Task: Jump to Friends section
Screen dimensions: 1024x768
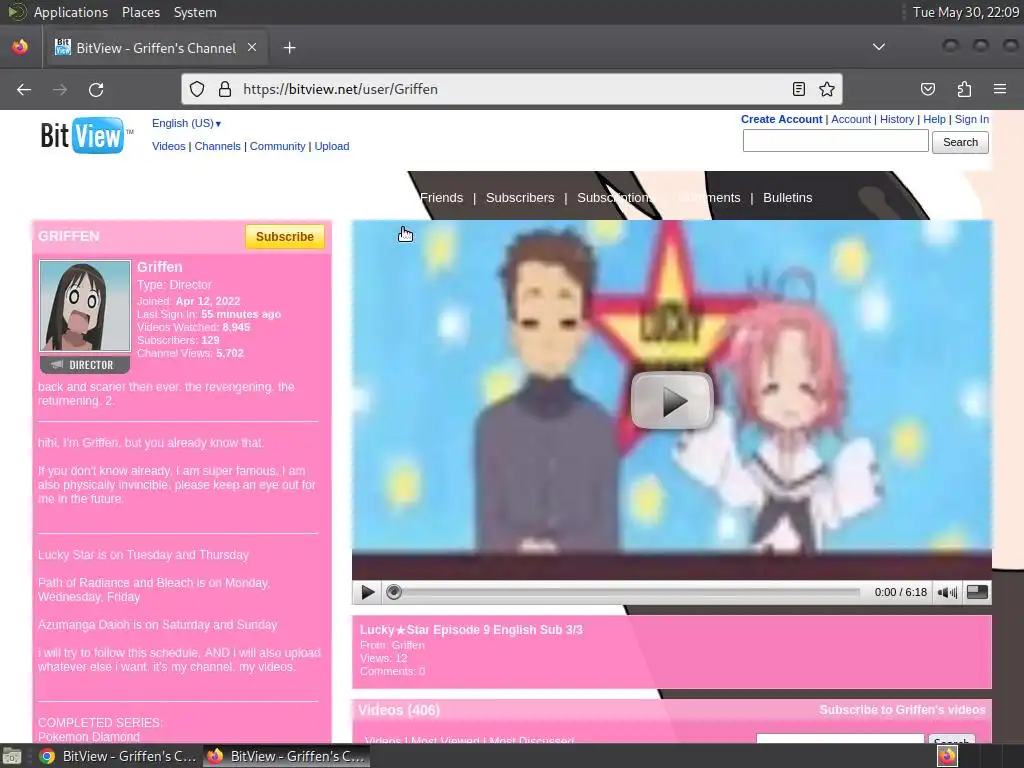Action: click(x=441, y=197)
